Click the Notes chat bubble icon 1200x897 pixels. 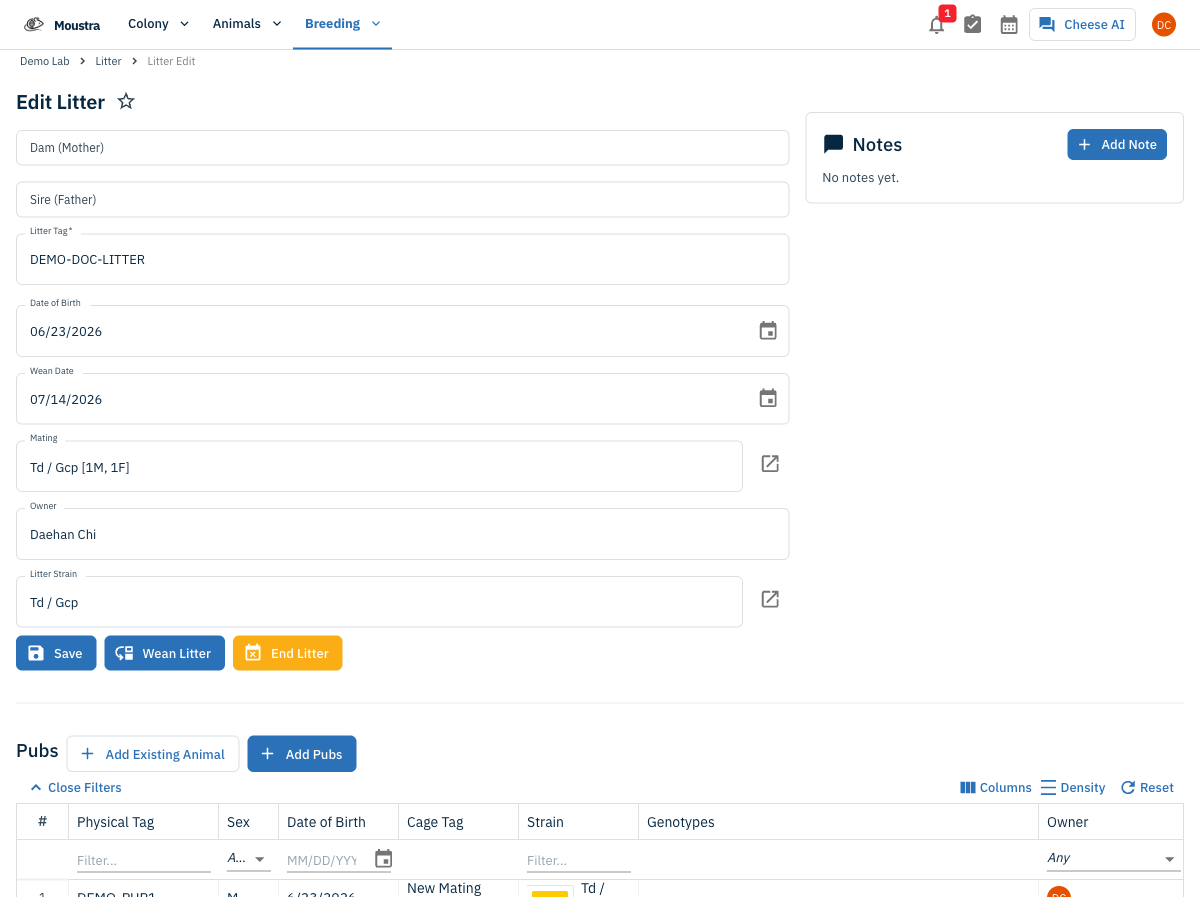point(833,145)
